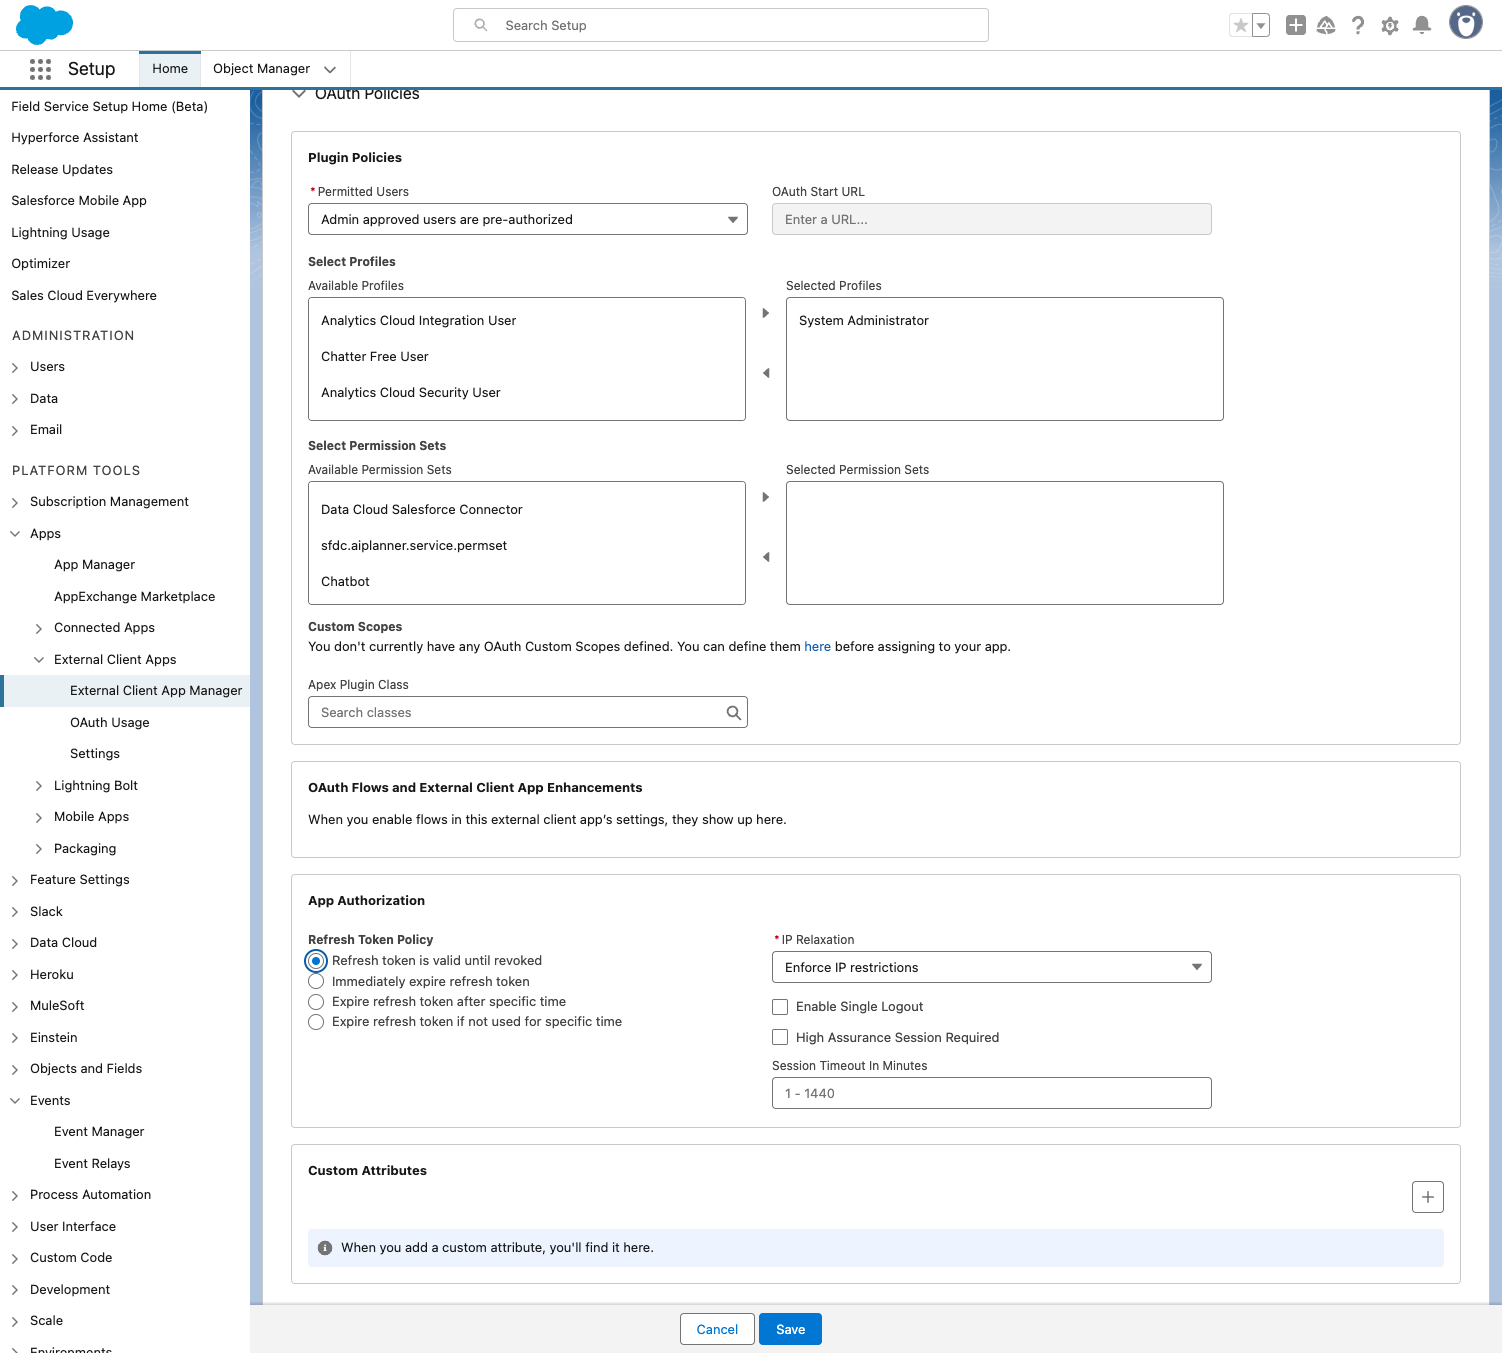Screen dimensions: 1502x1353
Task: Click the Salesforce cloud logo
Action: pyautogui.click(x=45, y=24)
